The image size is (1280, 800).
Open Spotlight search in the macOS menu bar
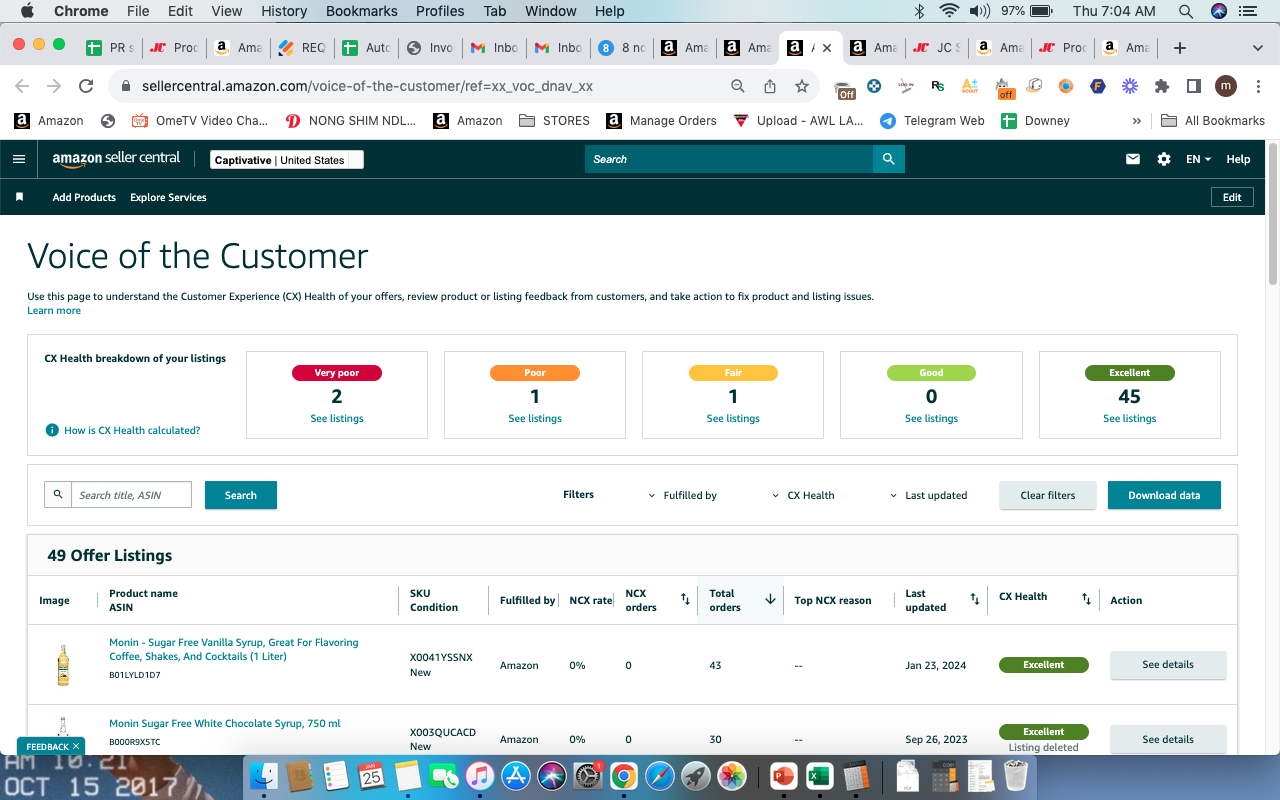[x=1186, y=11]
